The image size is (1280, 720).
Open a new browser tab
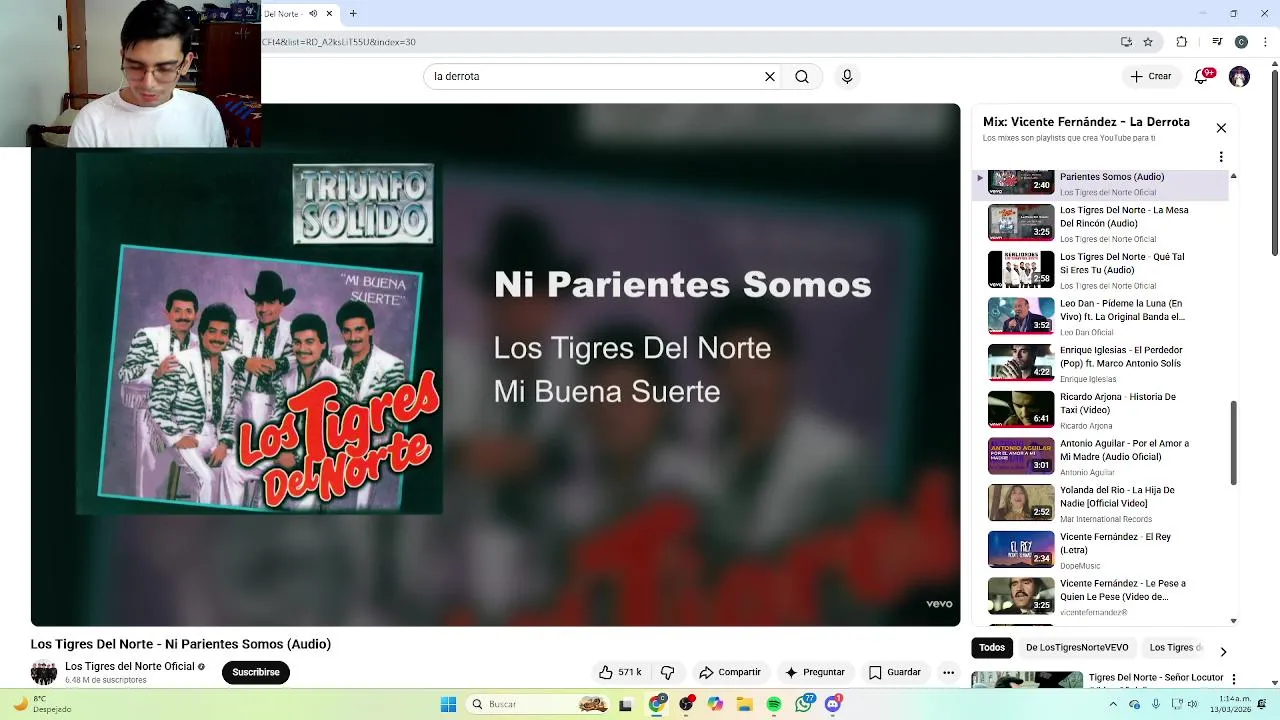click(x=352, y=14)
